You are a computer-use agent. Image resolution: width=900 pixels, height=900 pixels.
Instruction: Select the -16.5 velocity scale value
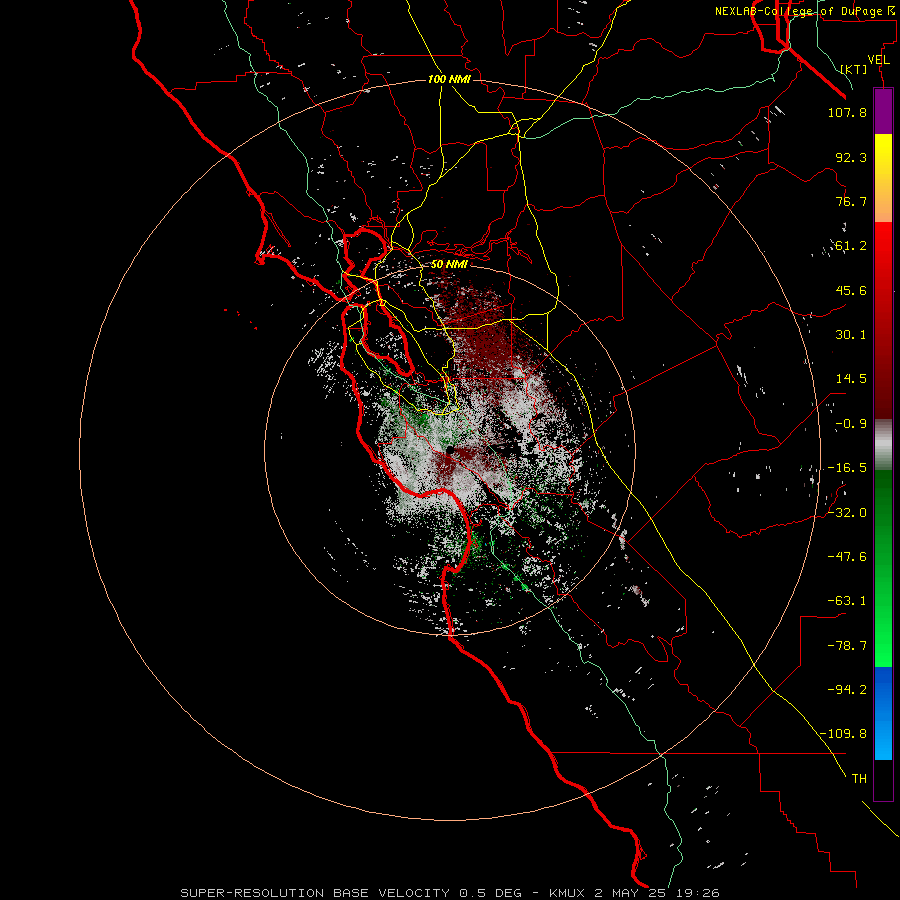point(847,468)
